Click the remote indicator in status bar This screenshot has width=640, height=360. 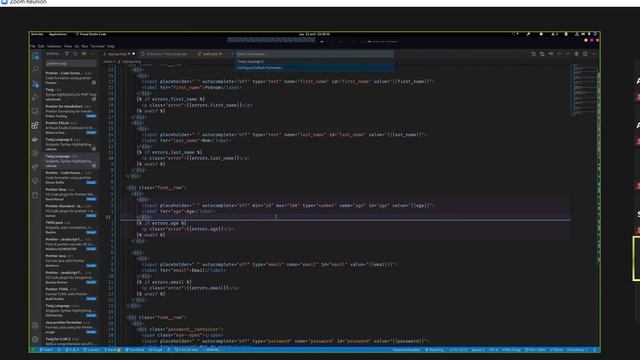(33, 350)
